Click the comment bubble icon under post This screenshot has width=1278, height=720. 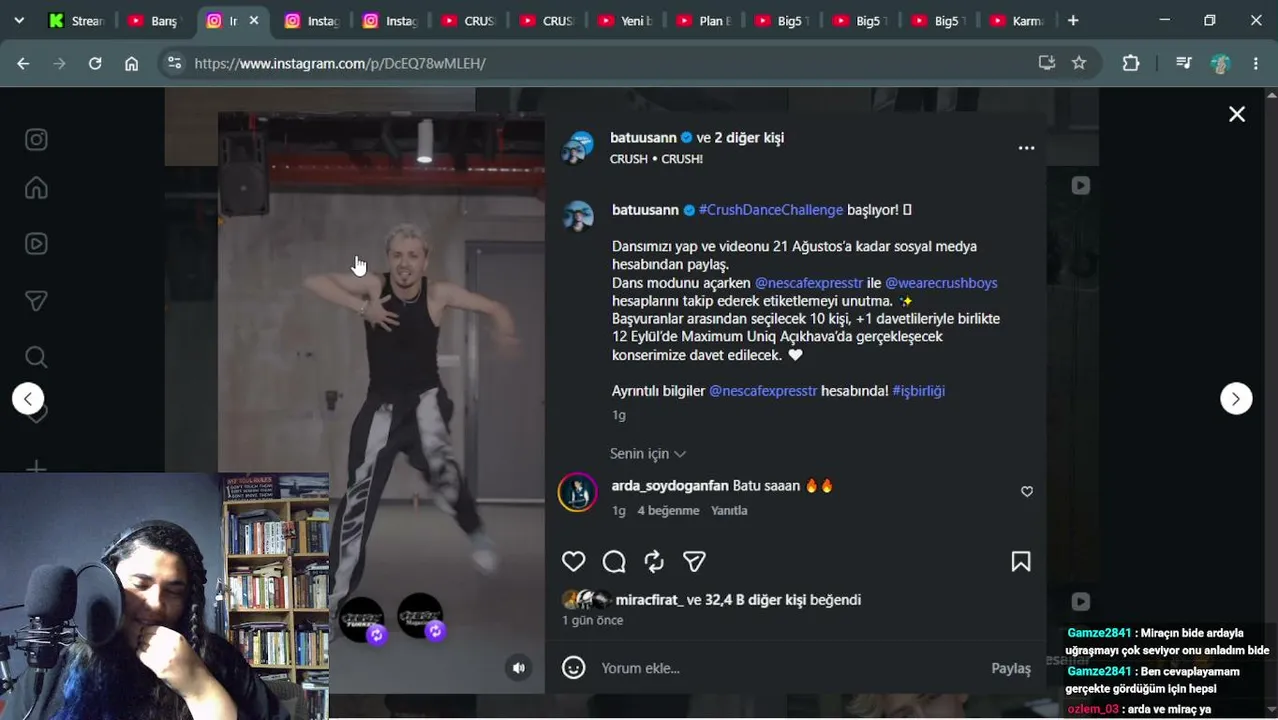pos(614,562)
